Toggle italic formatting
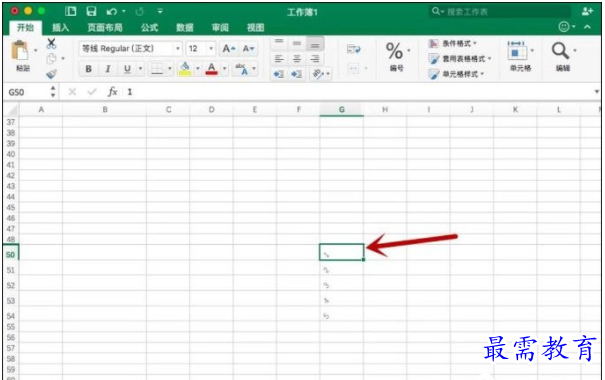605x380 pixels. coord(108,69)
